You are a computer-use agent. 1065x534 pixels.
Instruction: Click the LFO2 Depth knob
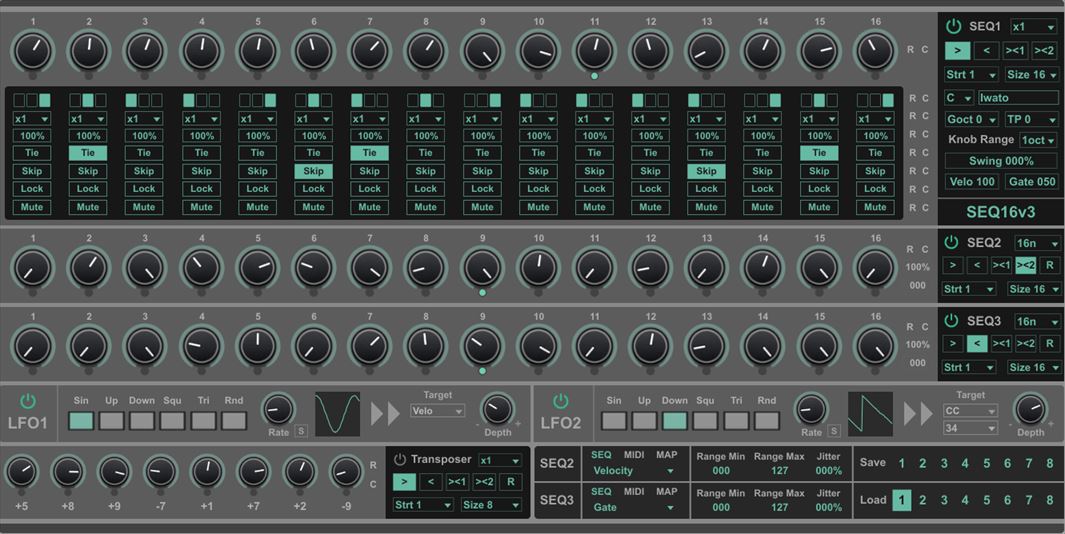tap(1029, 409)
